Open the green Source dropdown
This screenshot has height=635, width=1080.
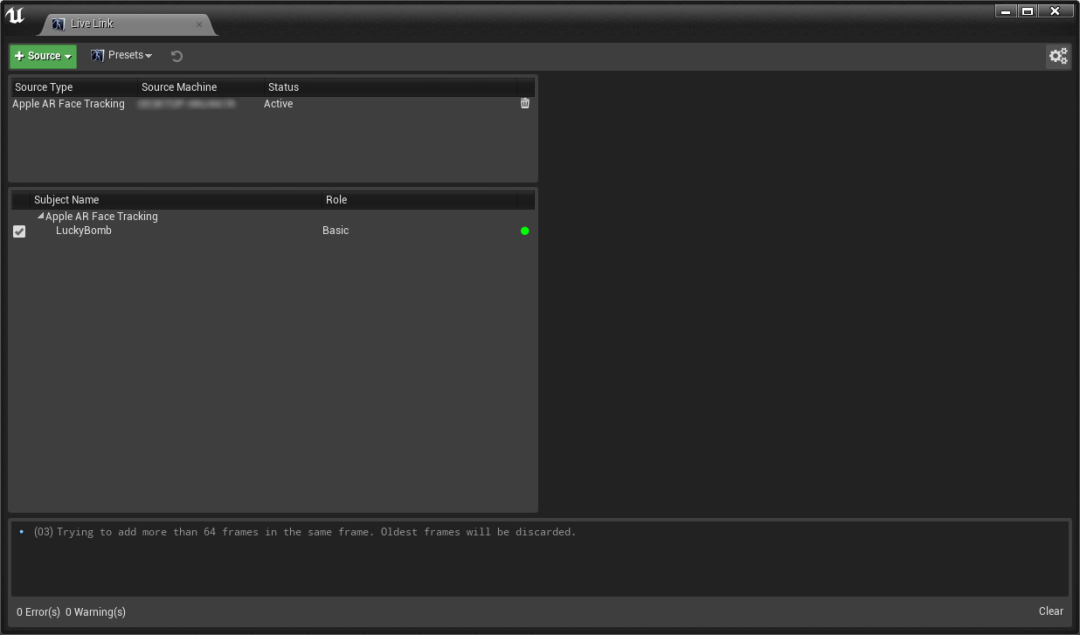(43, 56)
